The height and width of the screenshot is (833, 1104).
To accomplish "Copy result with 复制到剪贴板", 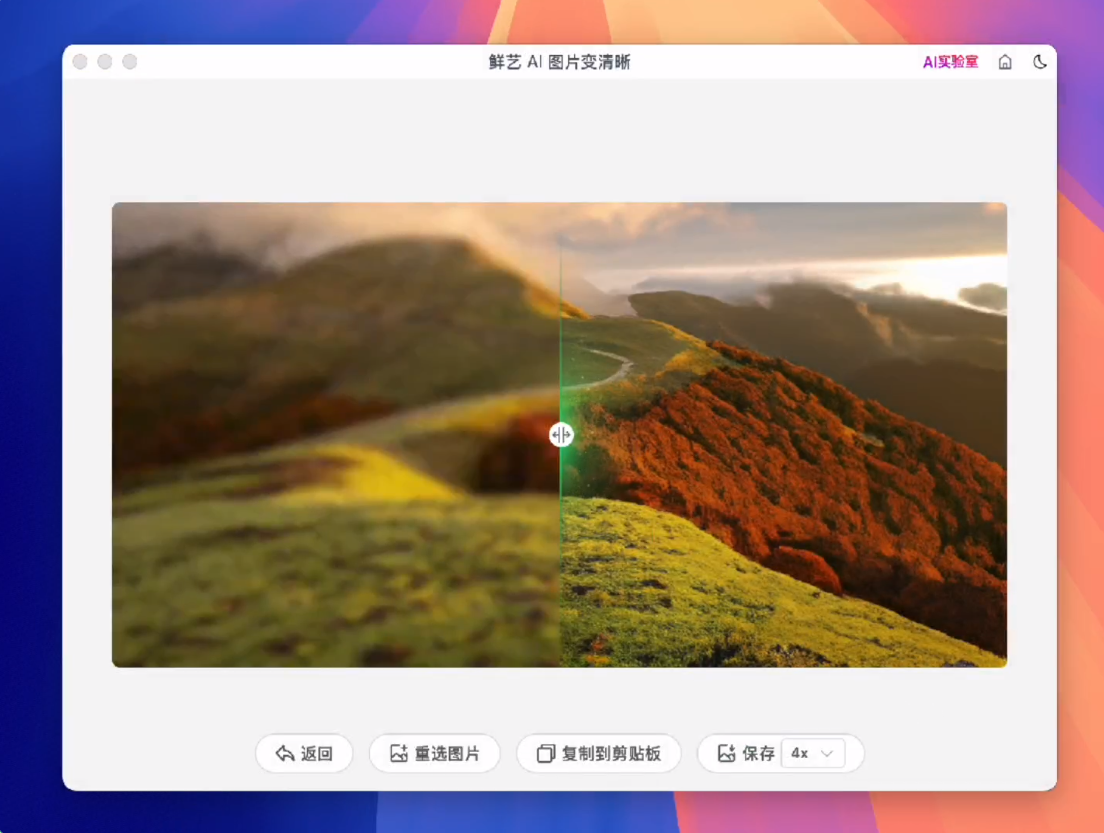I will click(x=599, y=753).
